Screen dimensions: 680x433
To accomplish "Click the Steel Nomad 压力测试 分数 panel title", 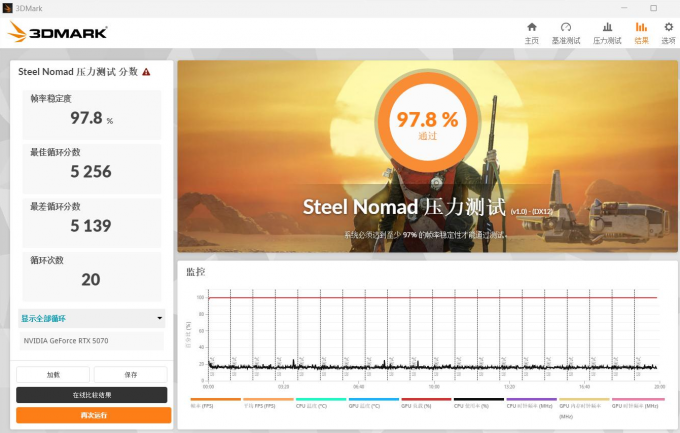I will click(78, 72).
